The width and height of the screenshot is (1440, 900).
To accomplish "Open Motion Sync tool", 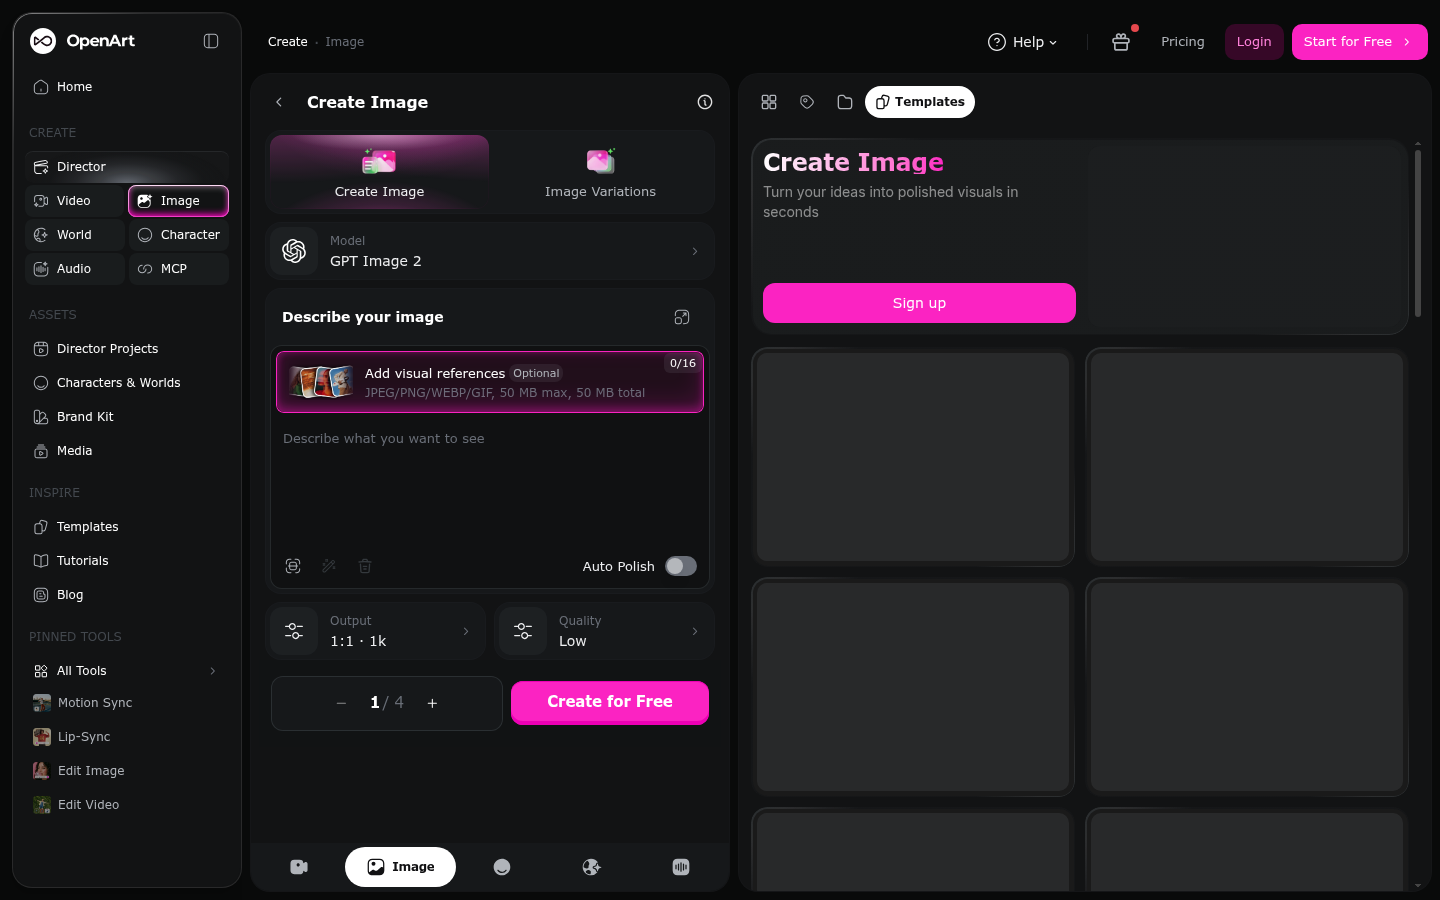I will pos(127,703).
